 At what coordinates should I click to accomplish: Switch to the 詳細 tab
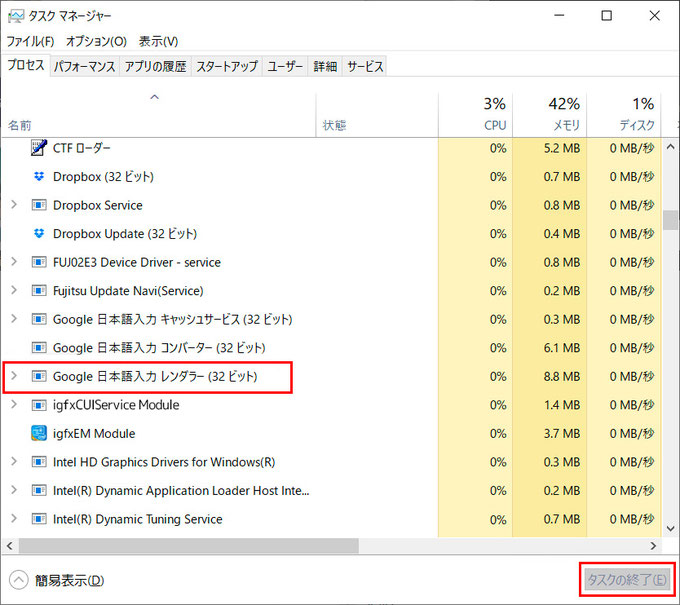click(x=325, y=66)
